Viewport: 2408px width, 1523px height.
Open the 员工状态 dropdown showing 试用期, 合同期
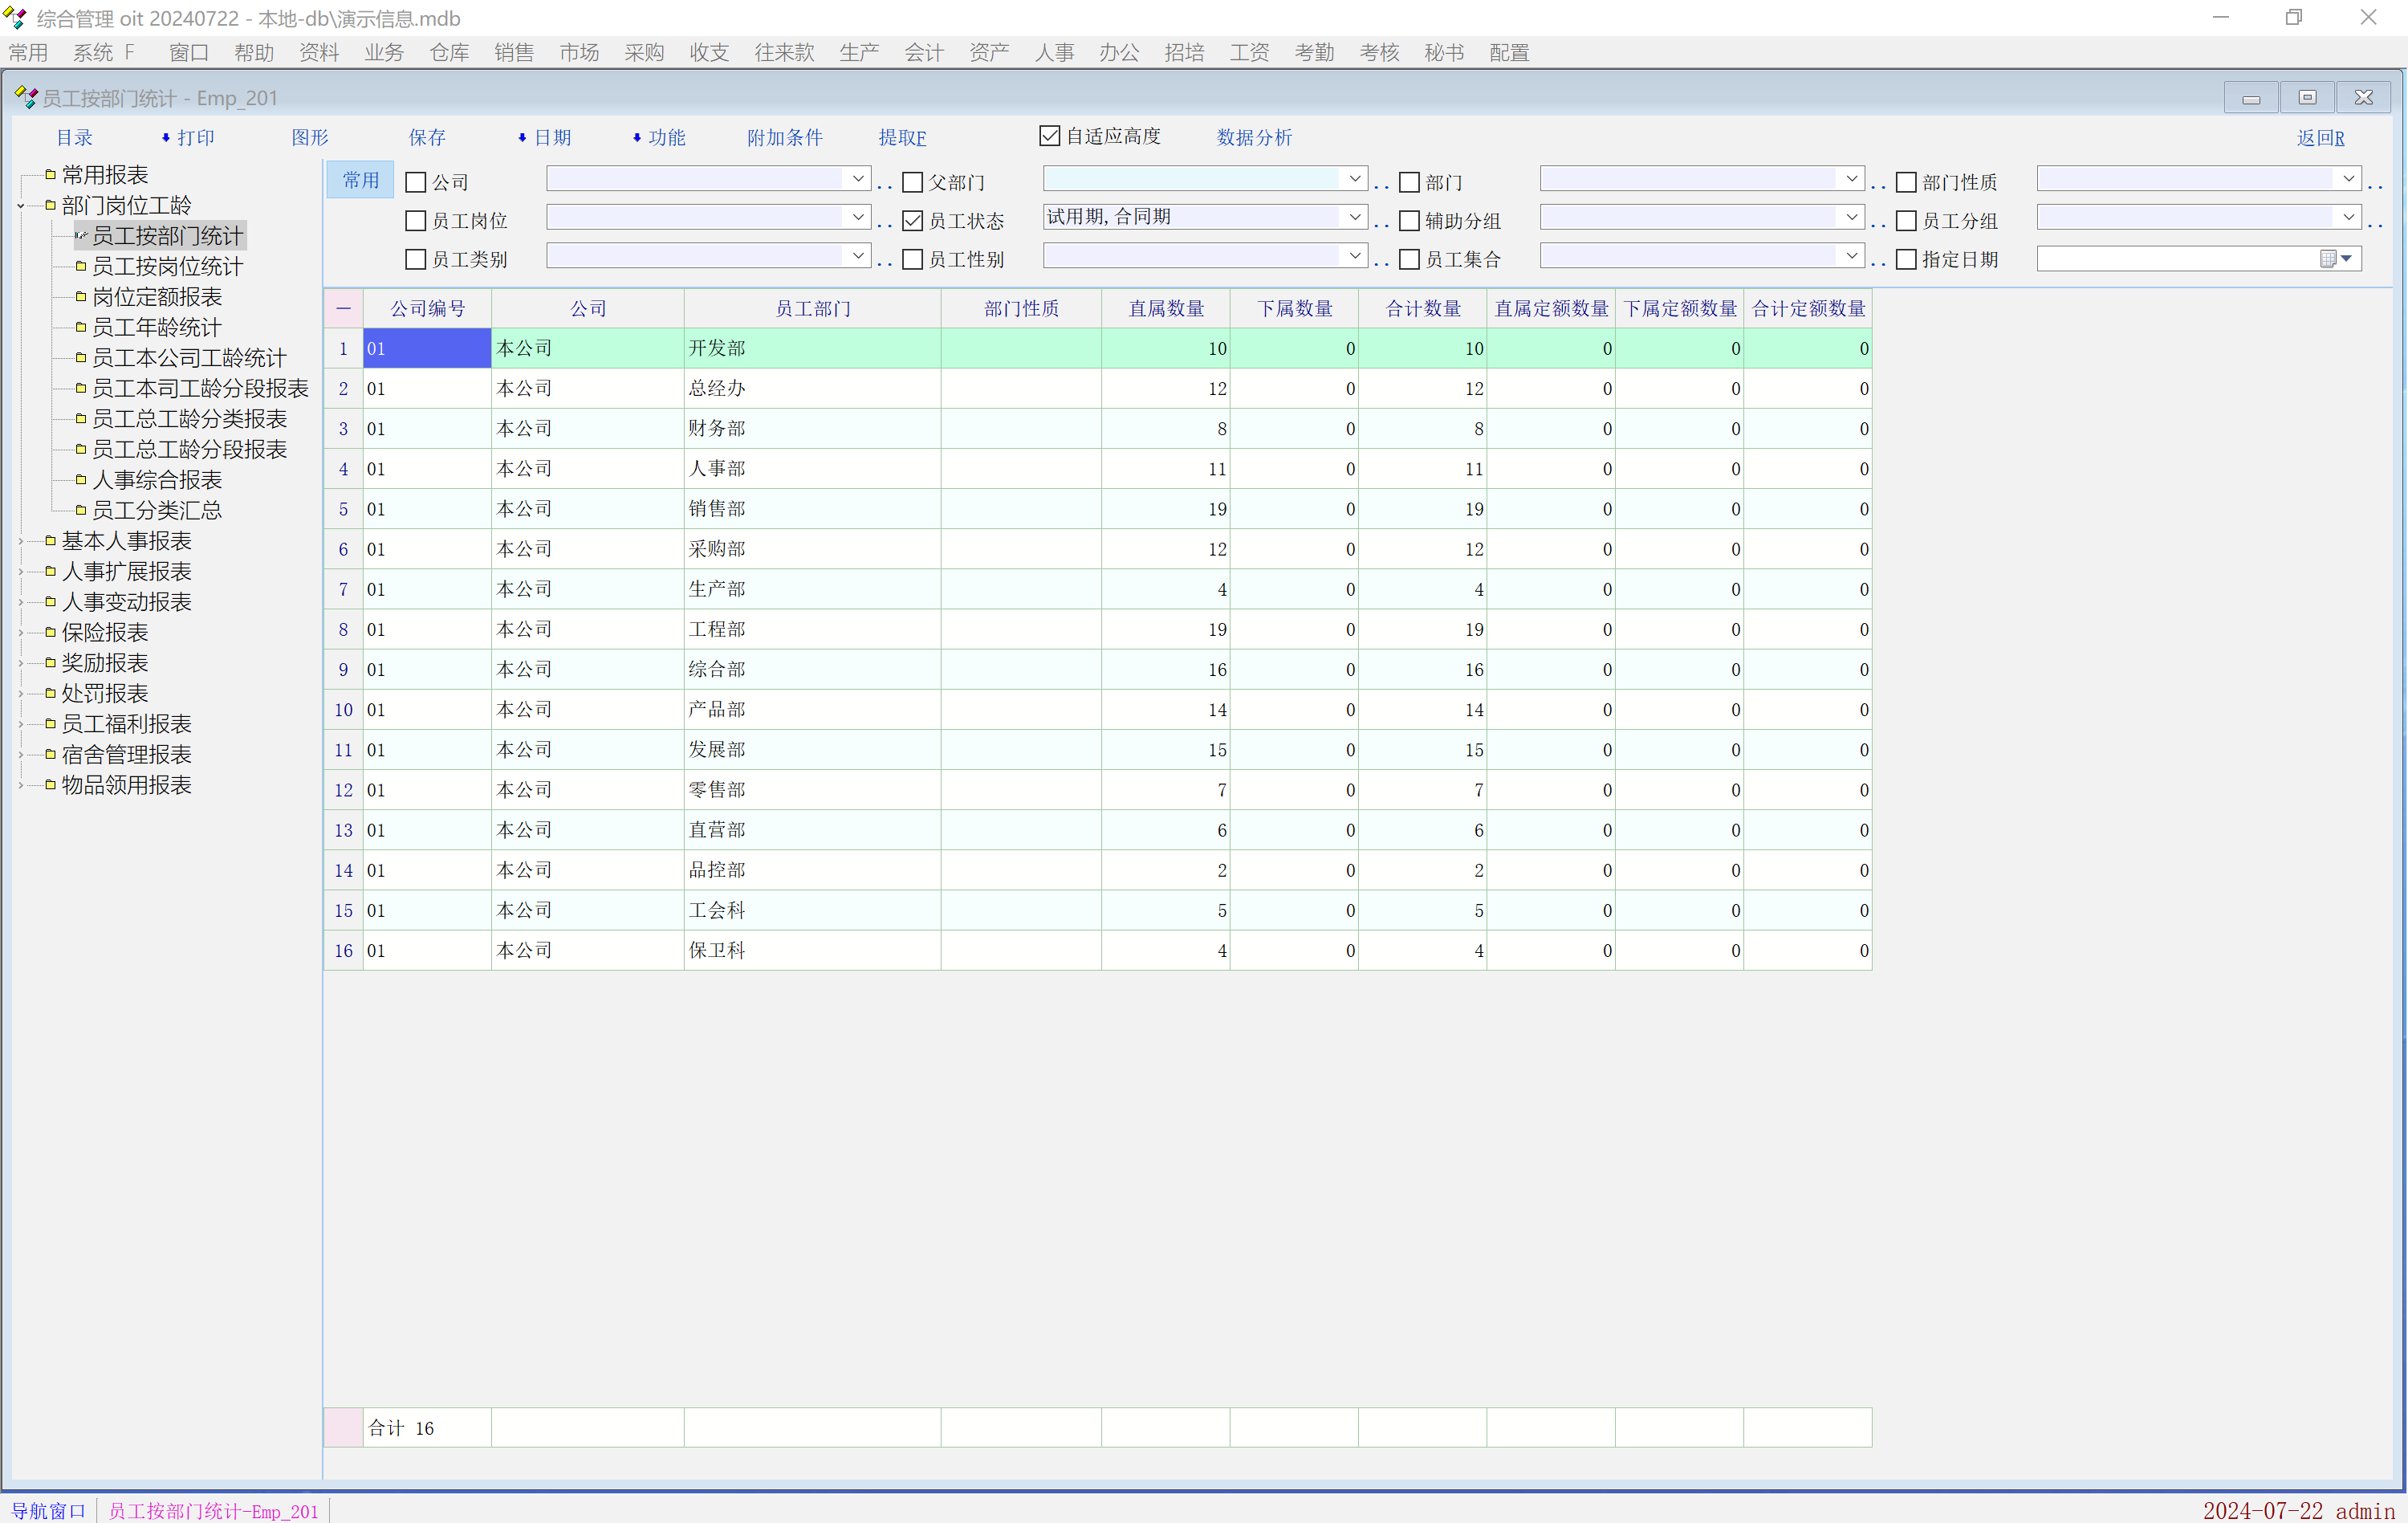click(1354, 217)
